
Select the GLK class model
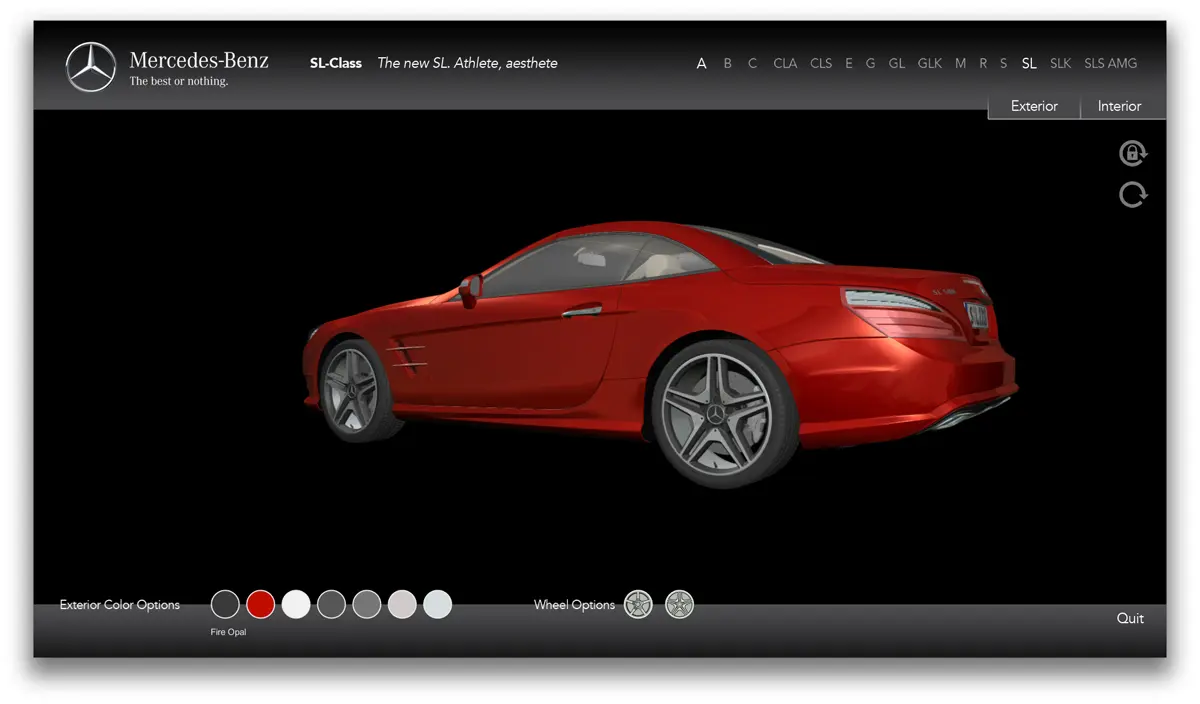pos(930,63)
